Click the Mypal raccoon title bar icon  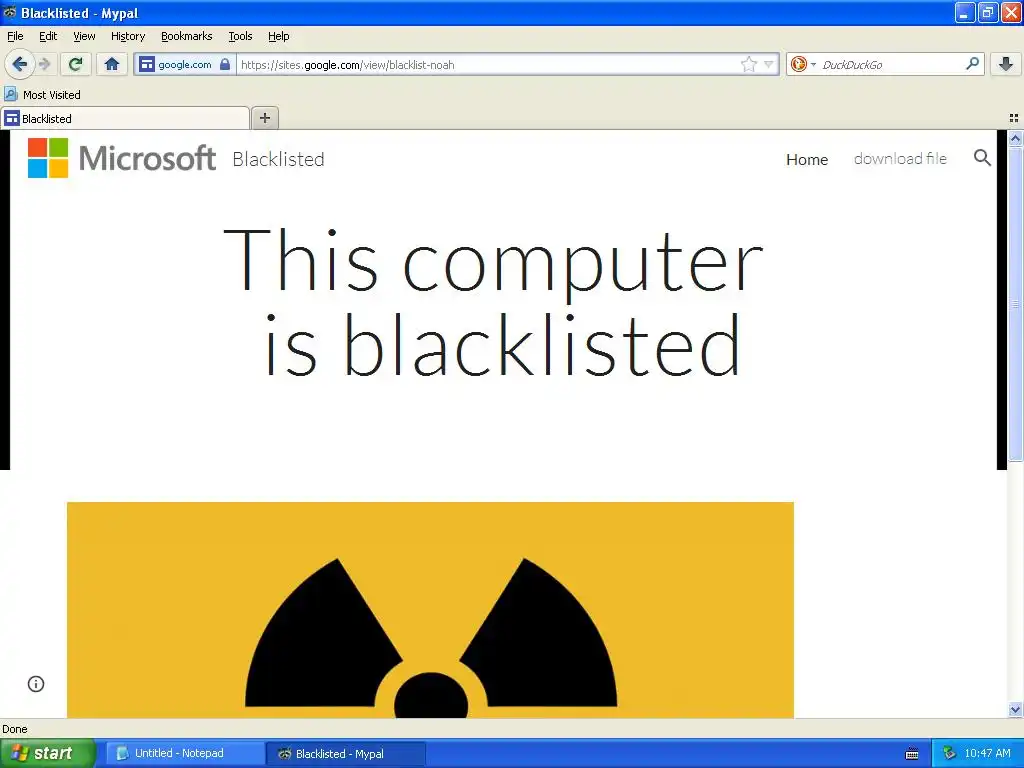pyautogui.click(x=10, y=12)
